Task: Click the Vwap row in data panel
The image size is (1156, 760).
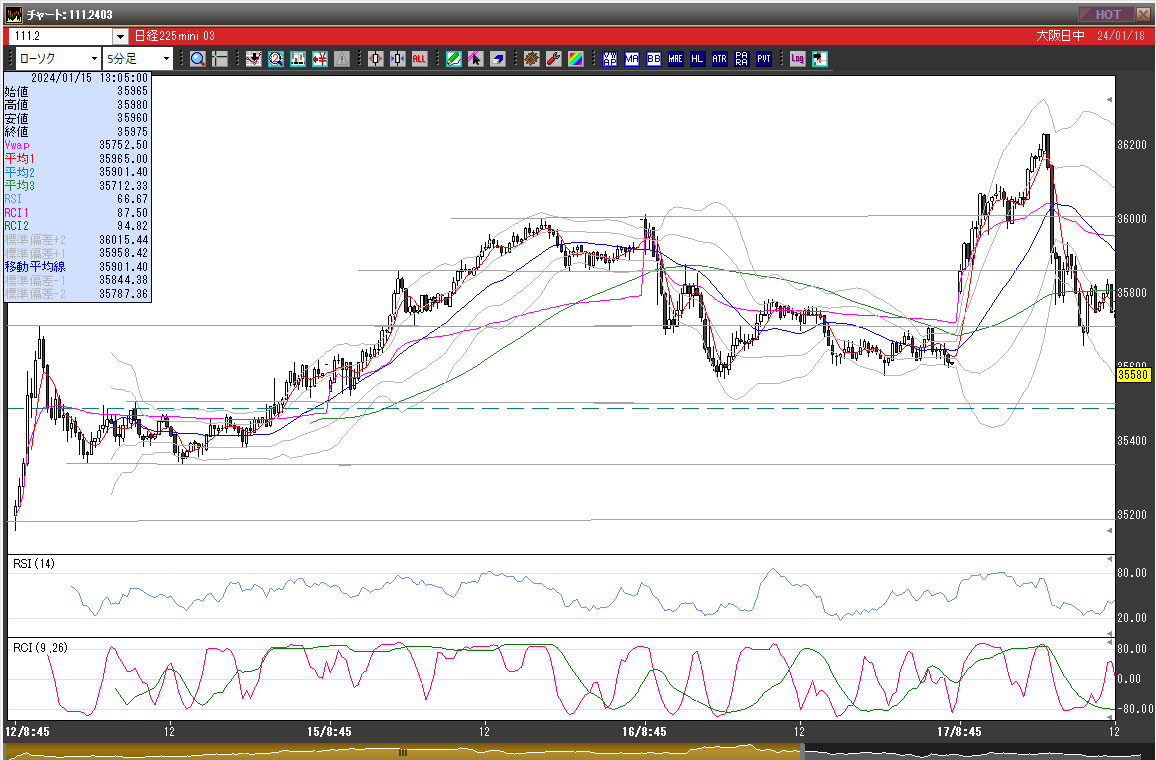Action: [x=77, y=145]
